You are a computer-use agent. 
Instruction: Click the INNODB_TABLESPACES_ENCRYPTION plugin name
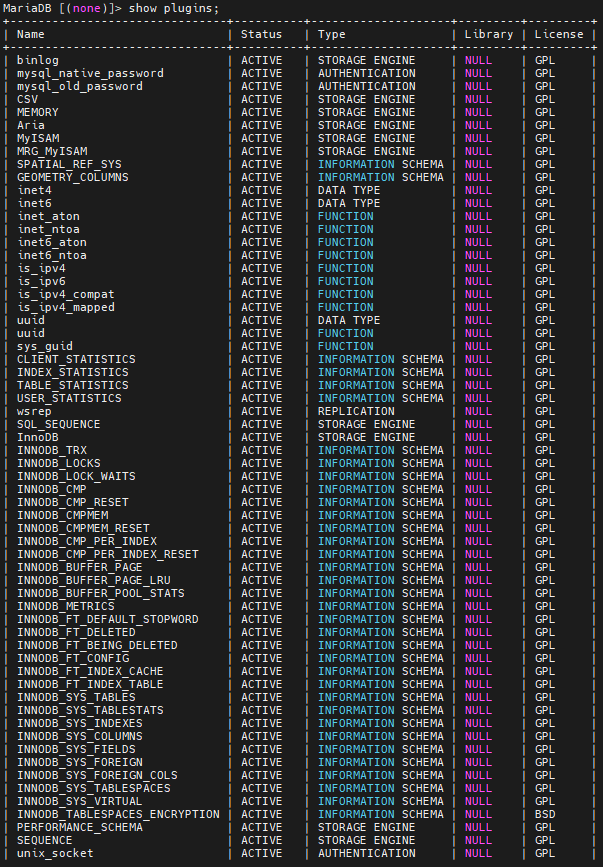118,814
